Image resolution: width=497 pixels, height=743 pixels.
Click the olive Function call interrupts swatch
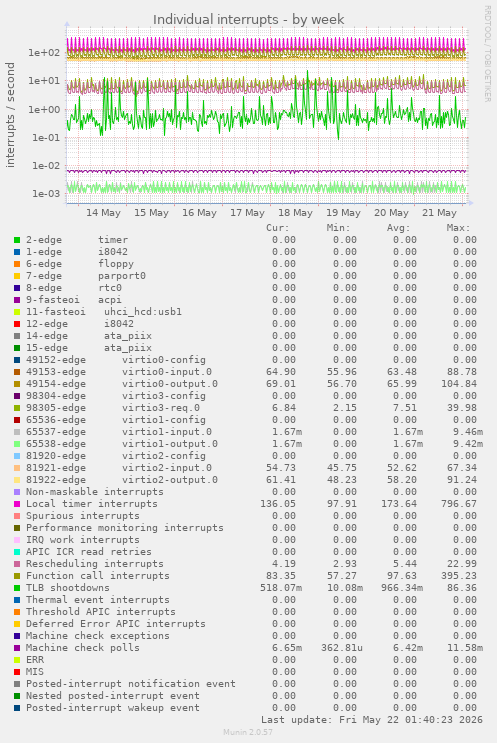17,576
